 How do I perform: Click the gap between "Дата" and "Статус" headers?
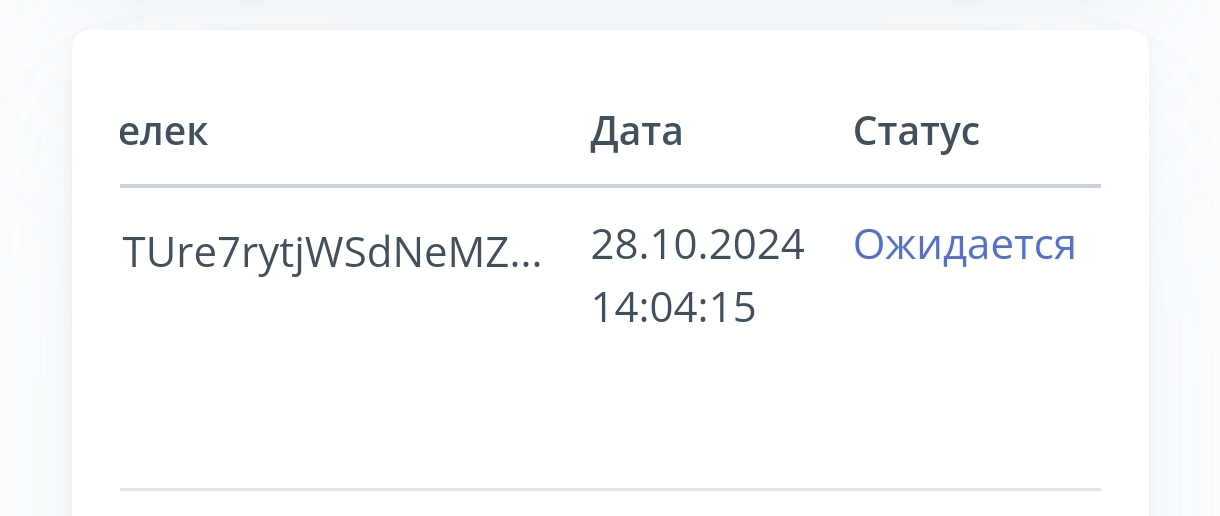click(768, 131)
